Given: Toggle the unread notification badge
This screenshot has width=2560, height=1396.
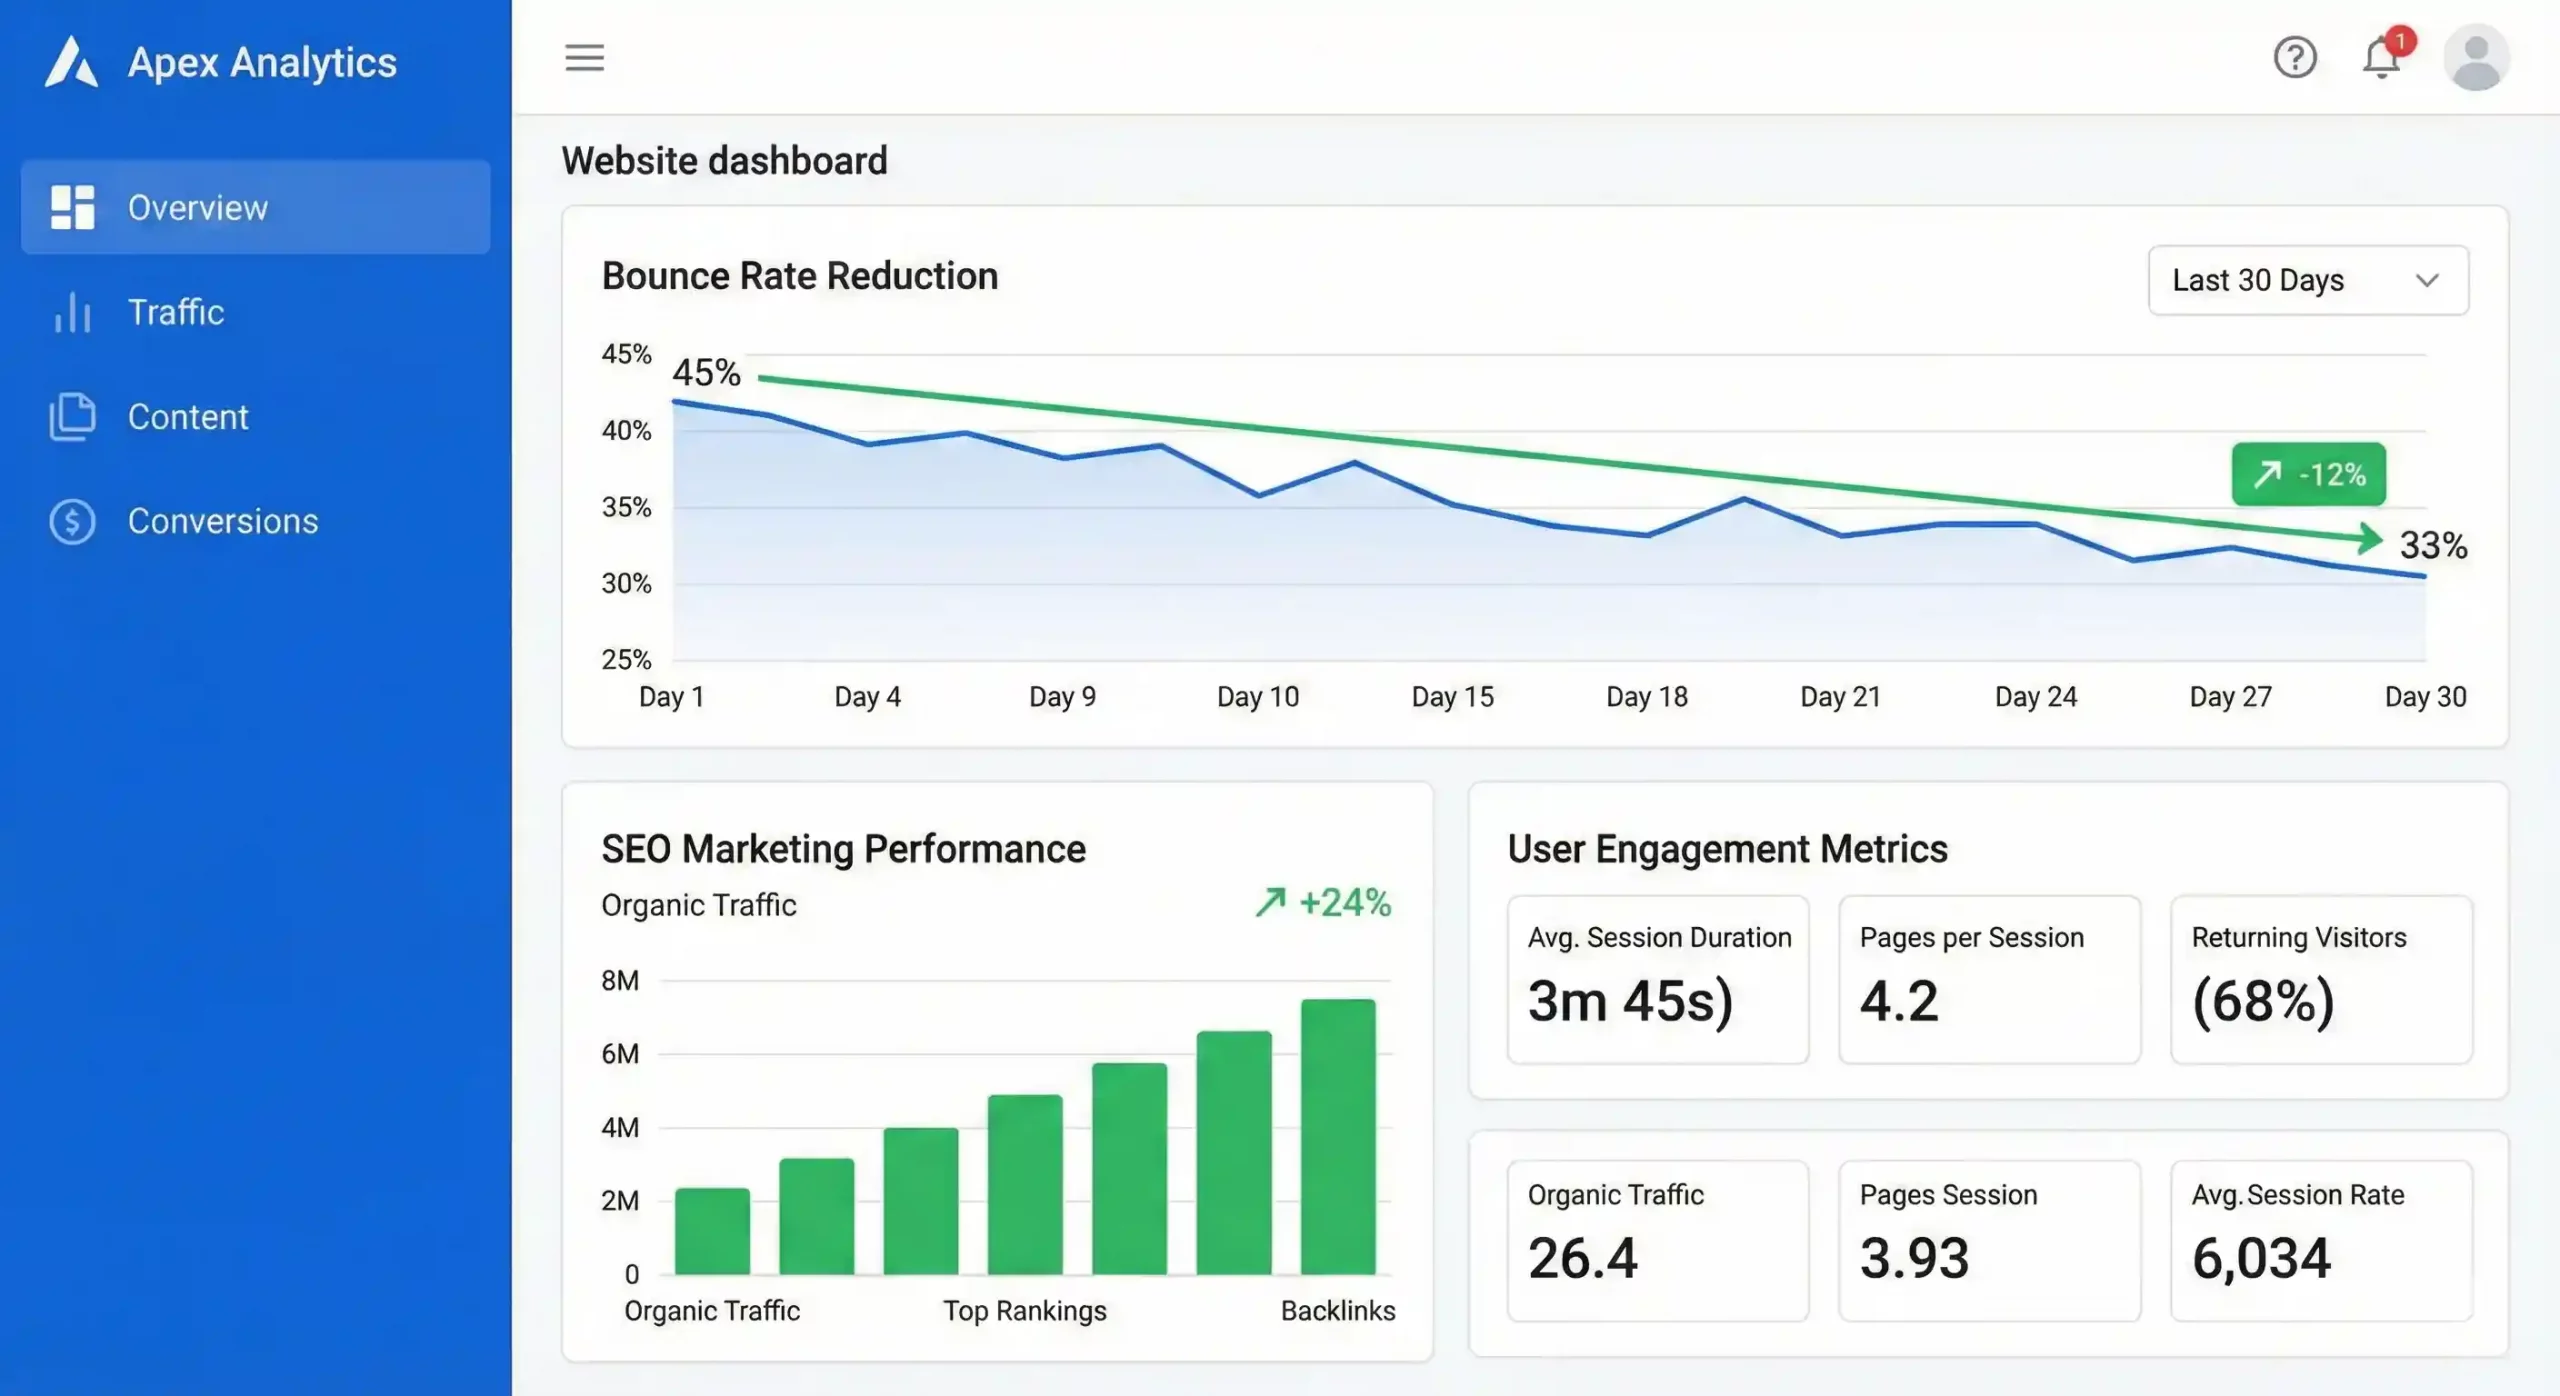Looking at the screenshot, I should 2401,41.
